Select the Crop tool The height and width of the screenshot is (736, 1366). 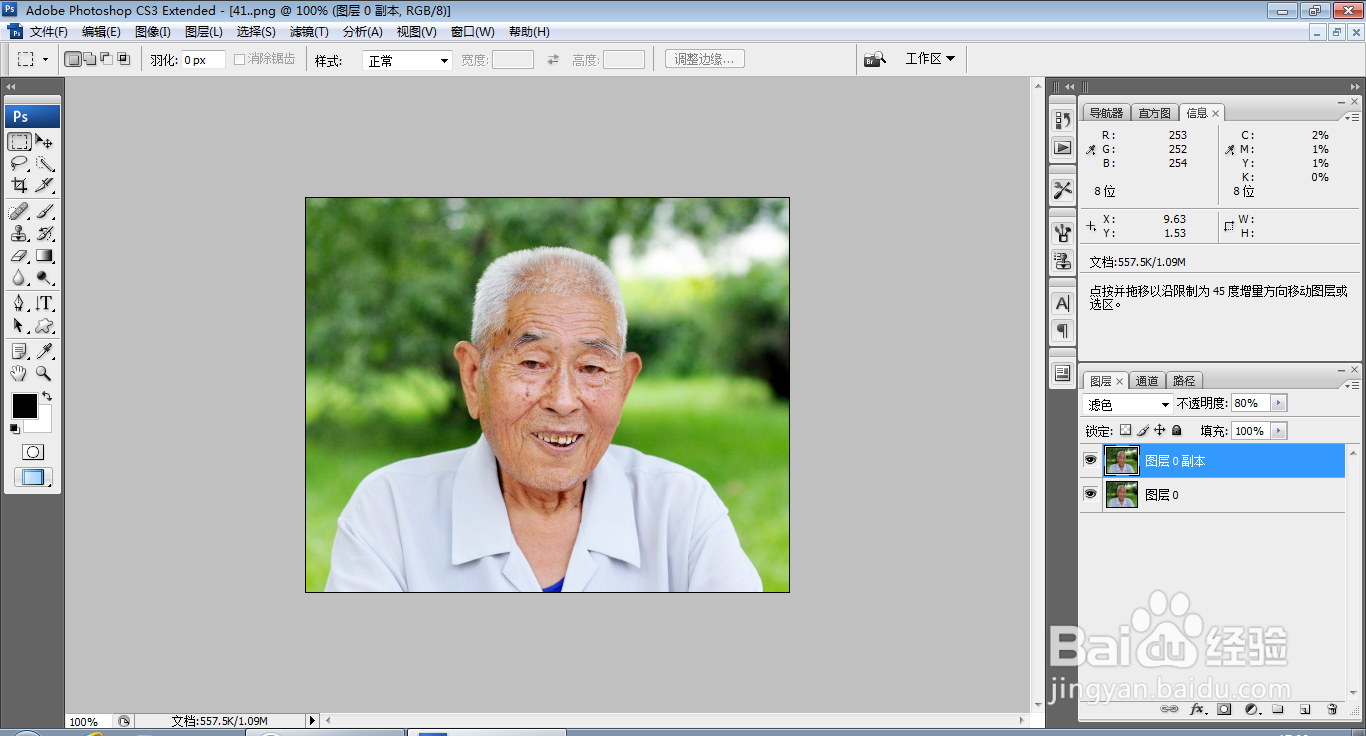click(x=20, y=185)
